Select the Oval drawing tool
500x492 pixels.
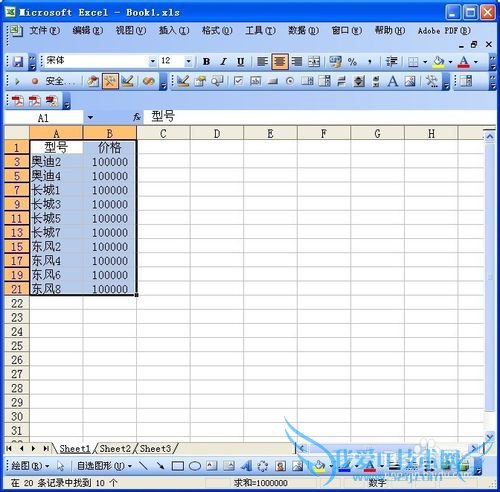195,466
